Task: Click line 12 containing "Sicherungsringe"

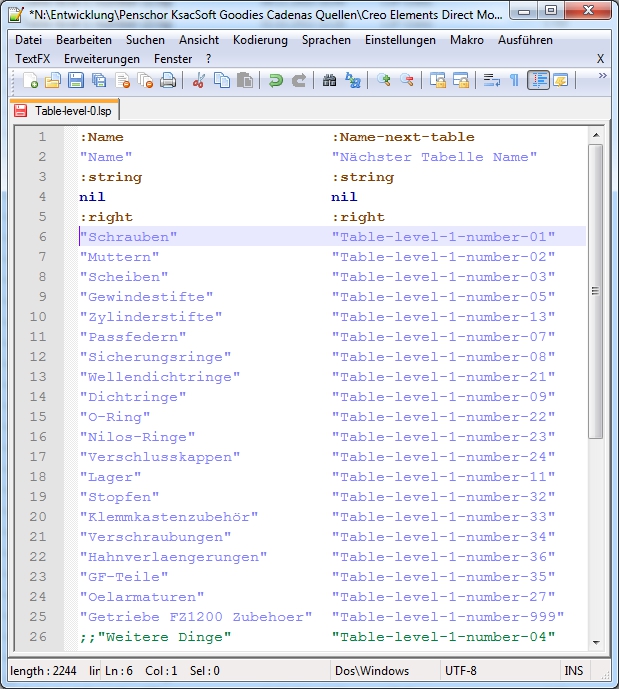Action: click(x=155, y=357)
